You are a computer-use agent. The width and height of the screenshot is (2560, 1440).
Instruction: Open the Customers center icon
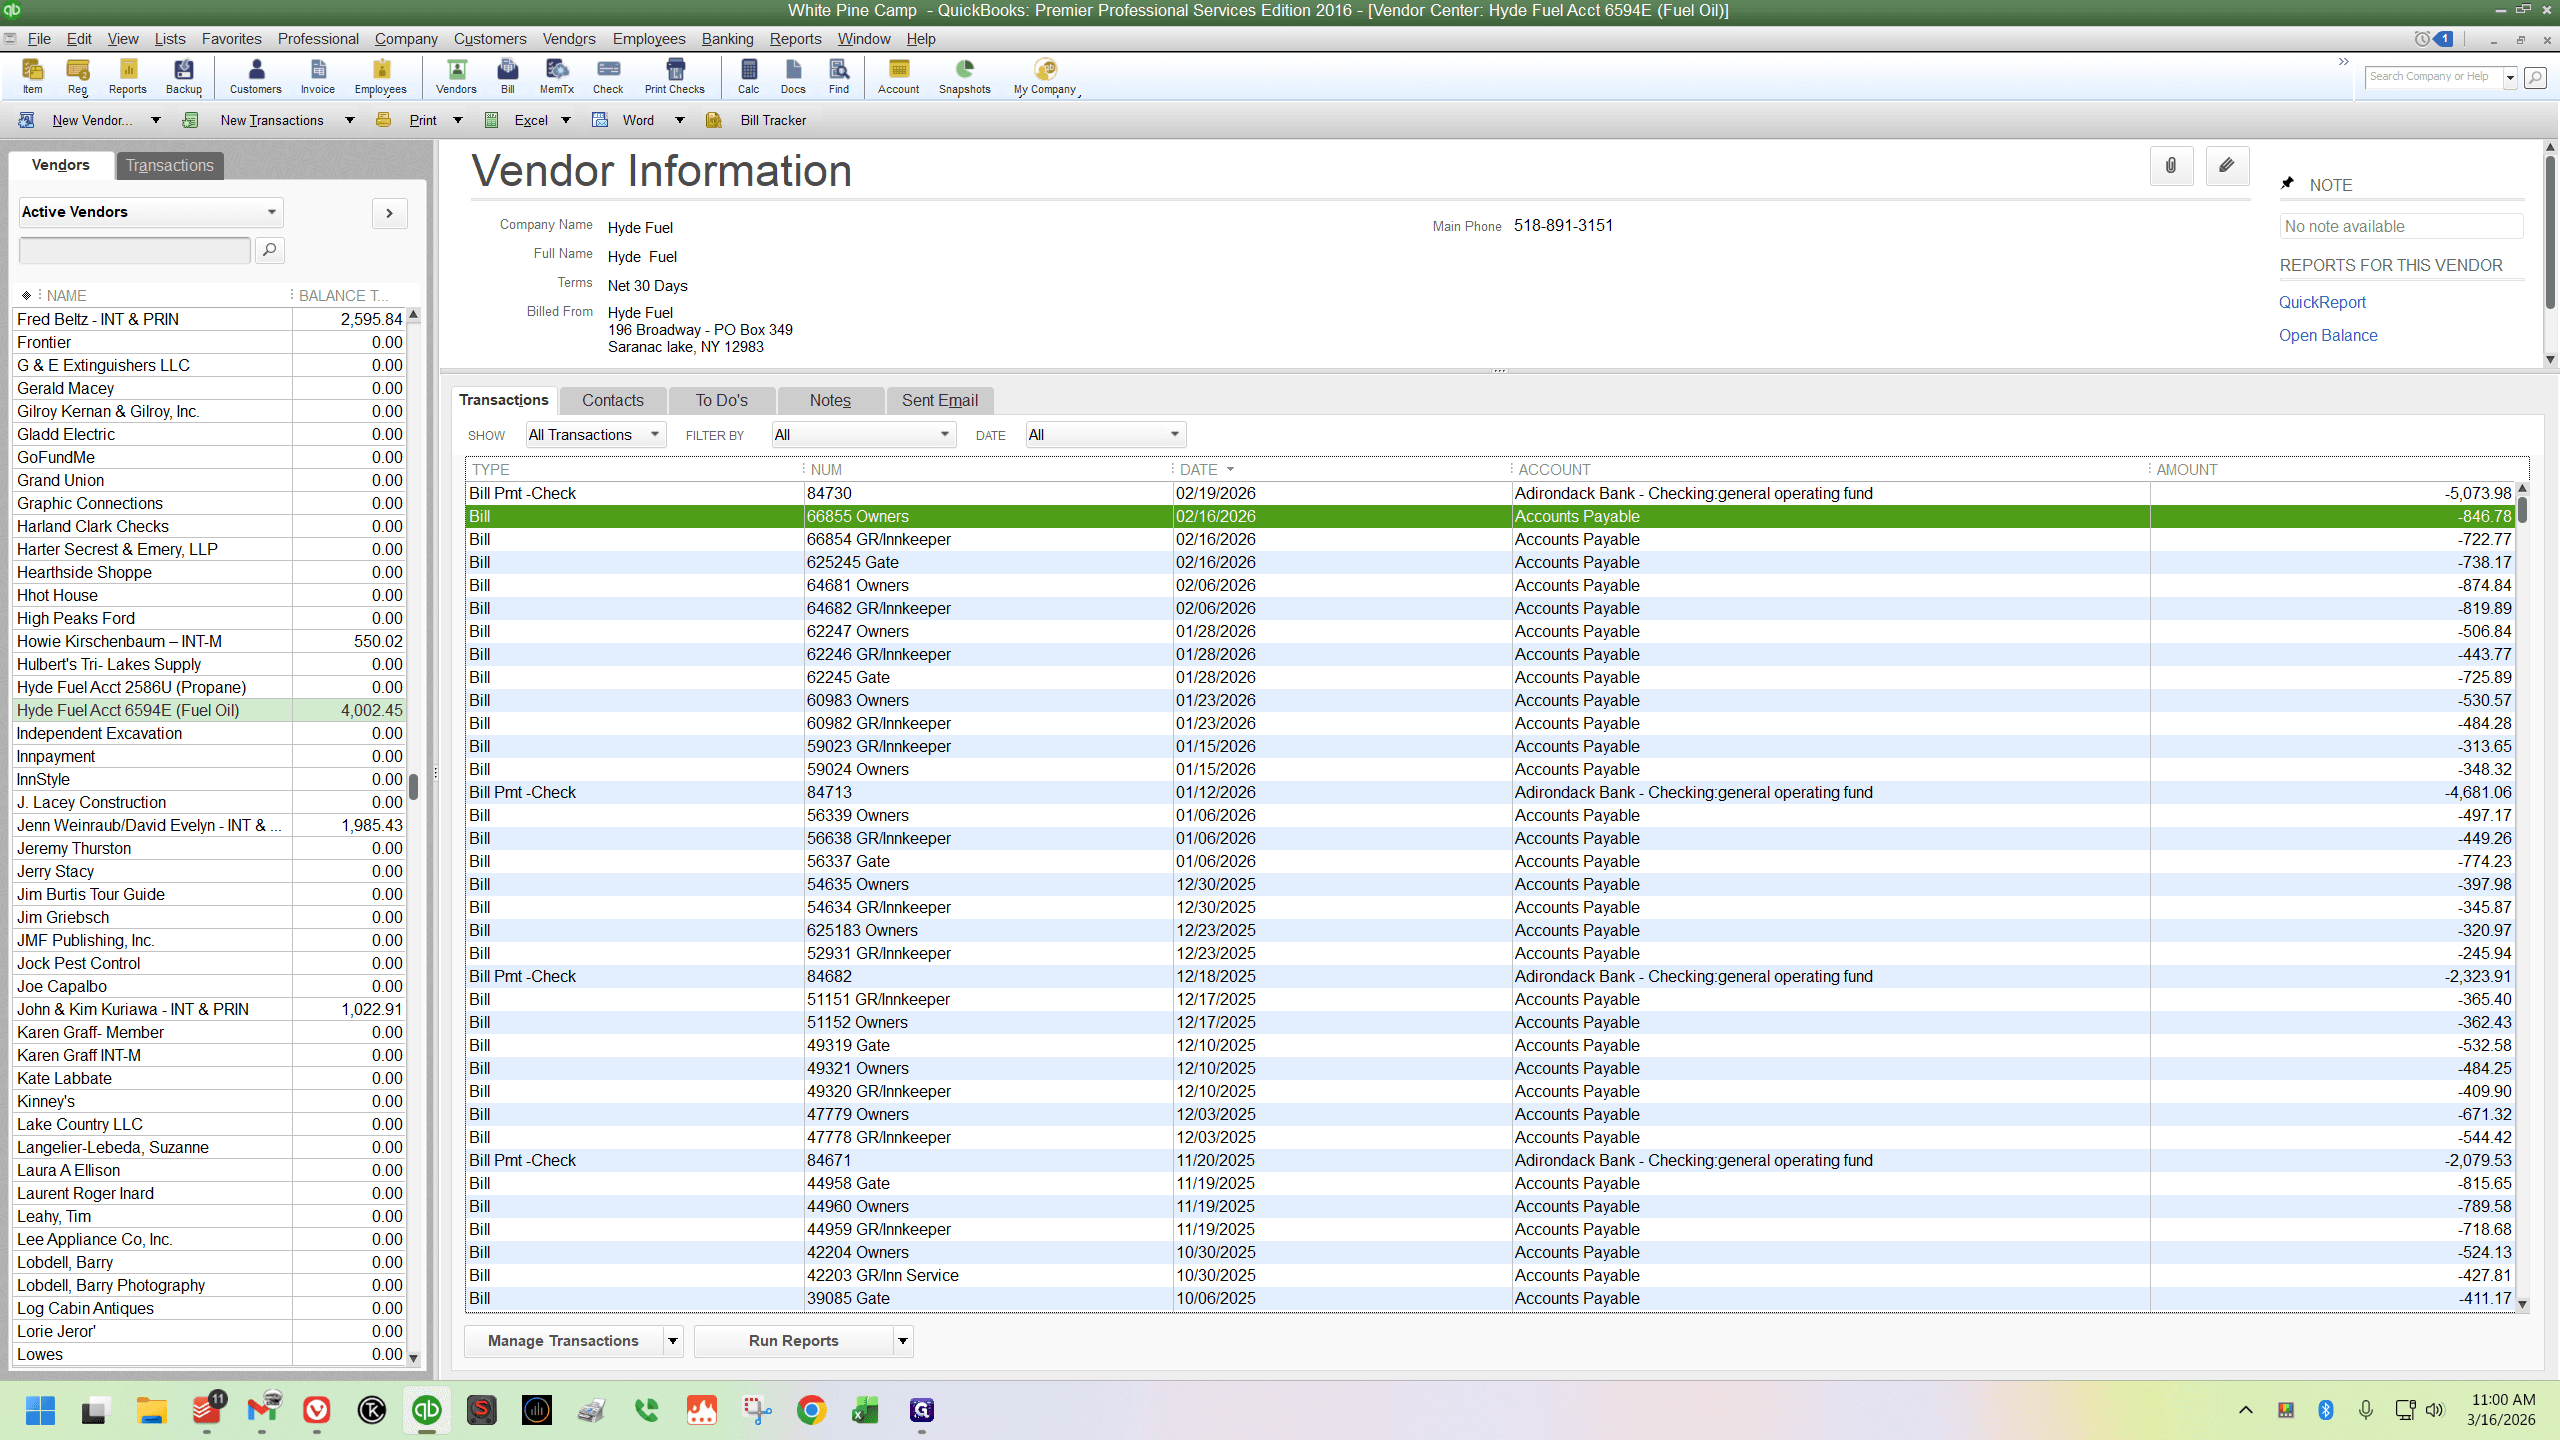(x=256, y=76)
